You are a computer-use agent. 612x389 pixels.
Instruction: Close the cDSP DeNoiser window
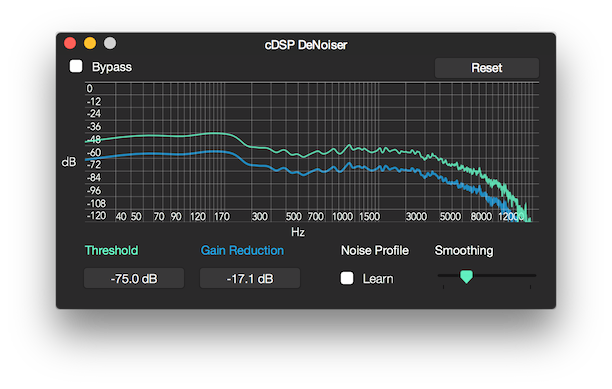pyautogui.click(x=70, y=43)
